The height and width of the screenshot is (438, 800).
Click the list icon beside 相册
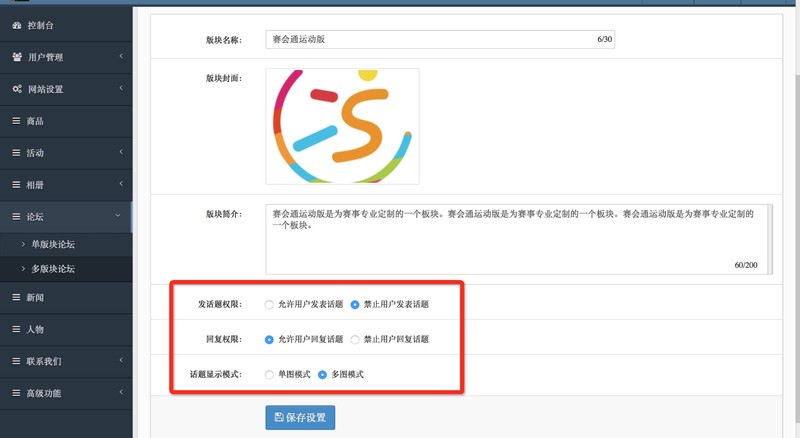[x=16, y=185]
